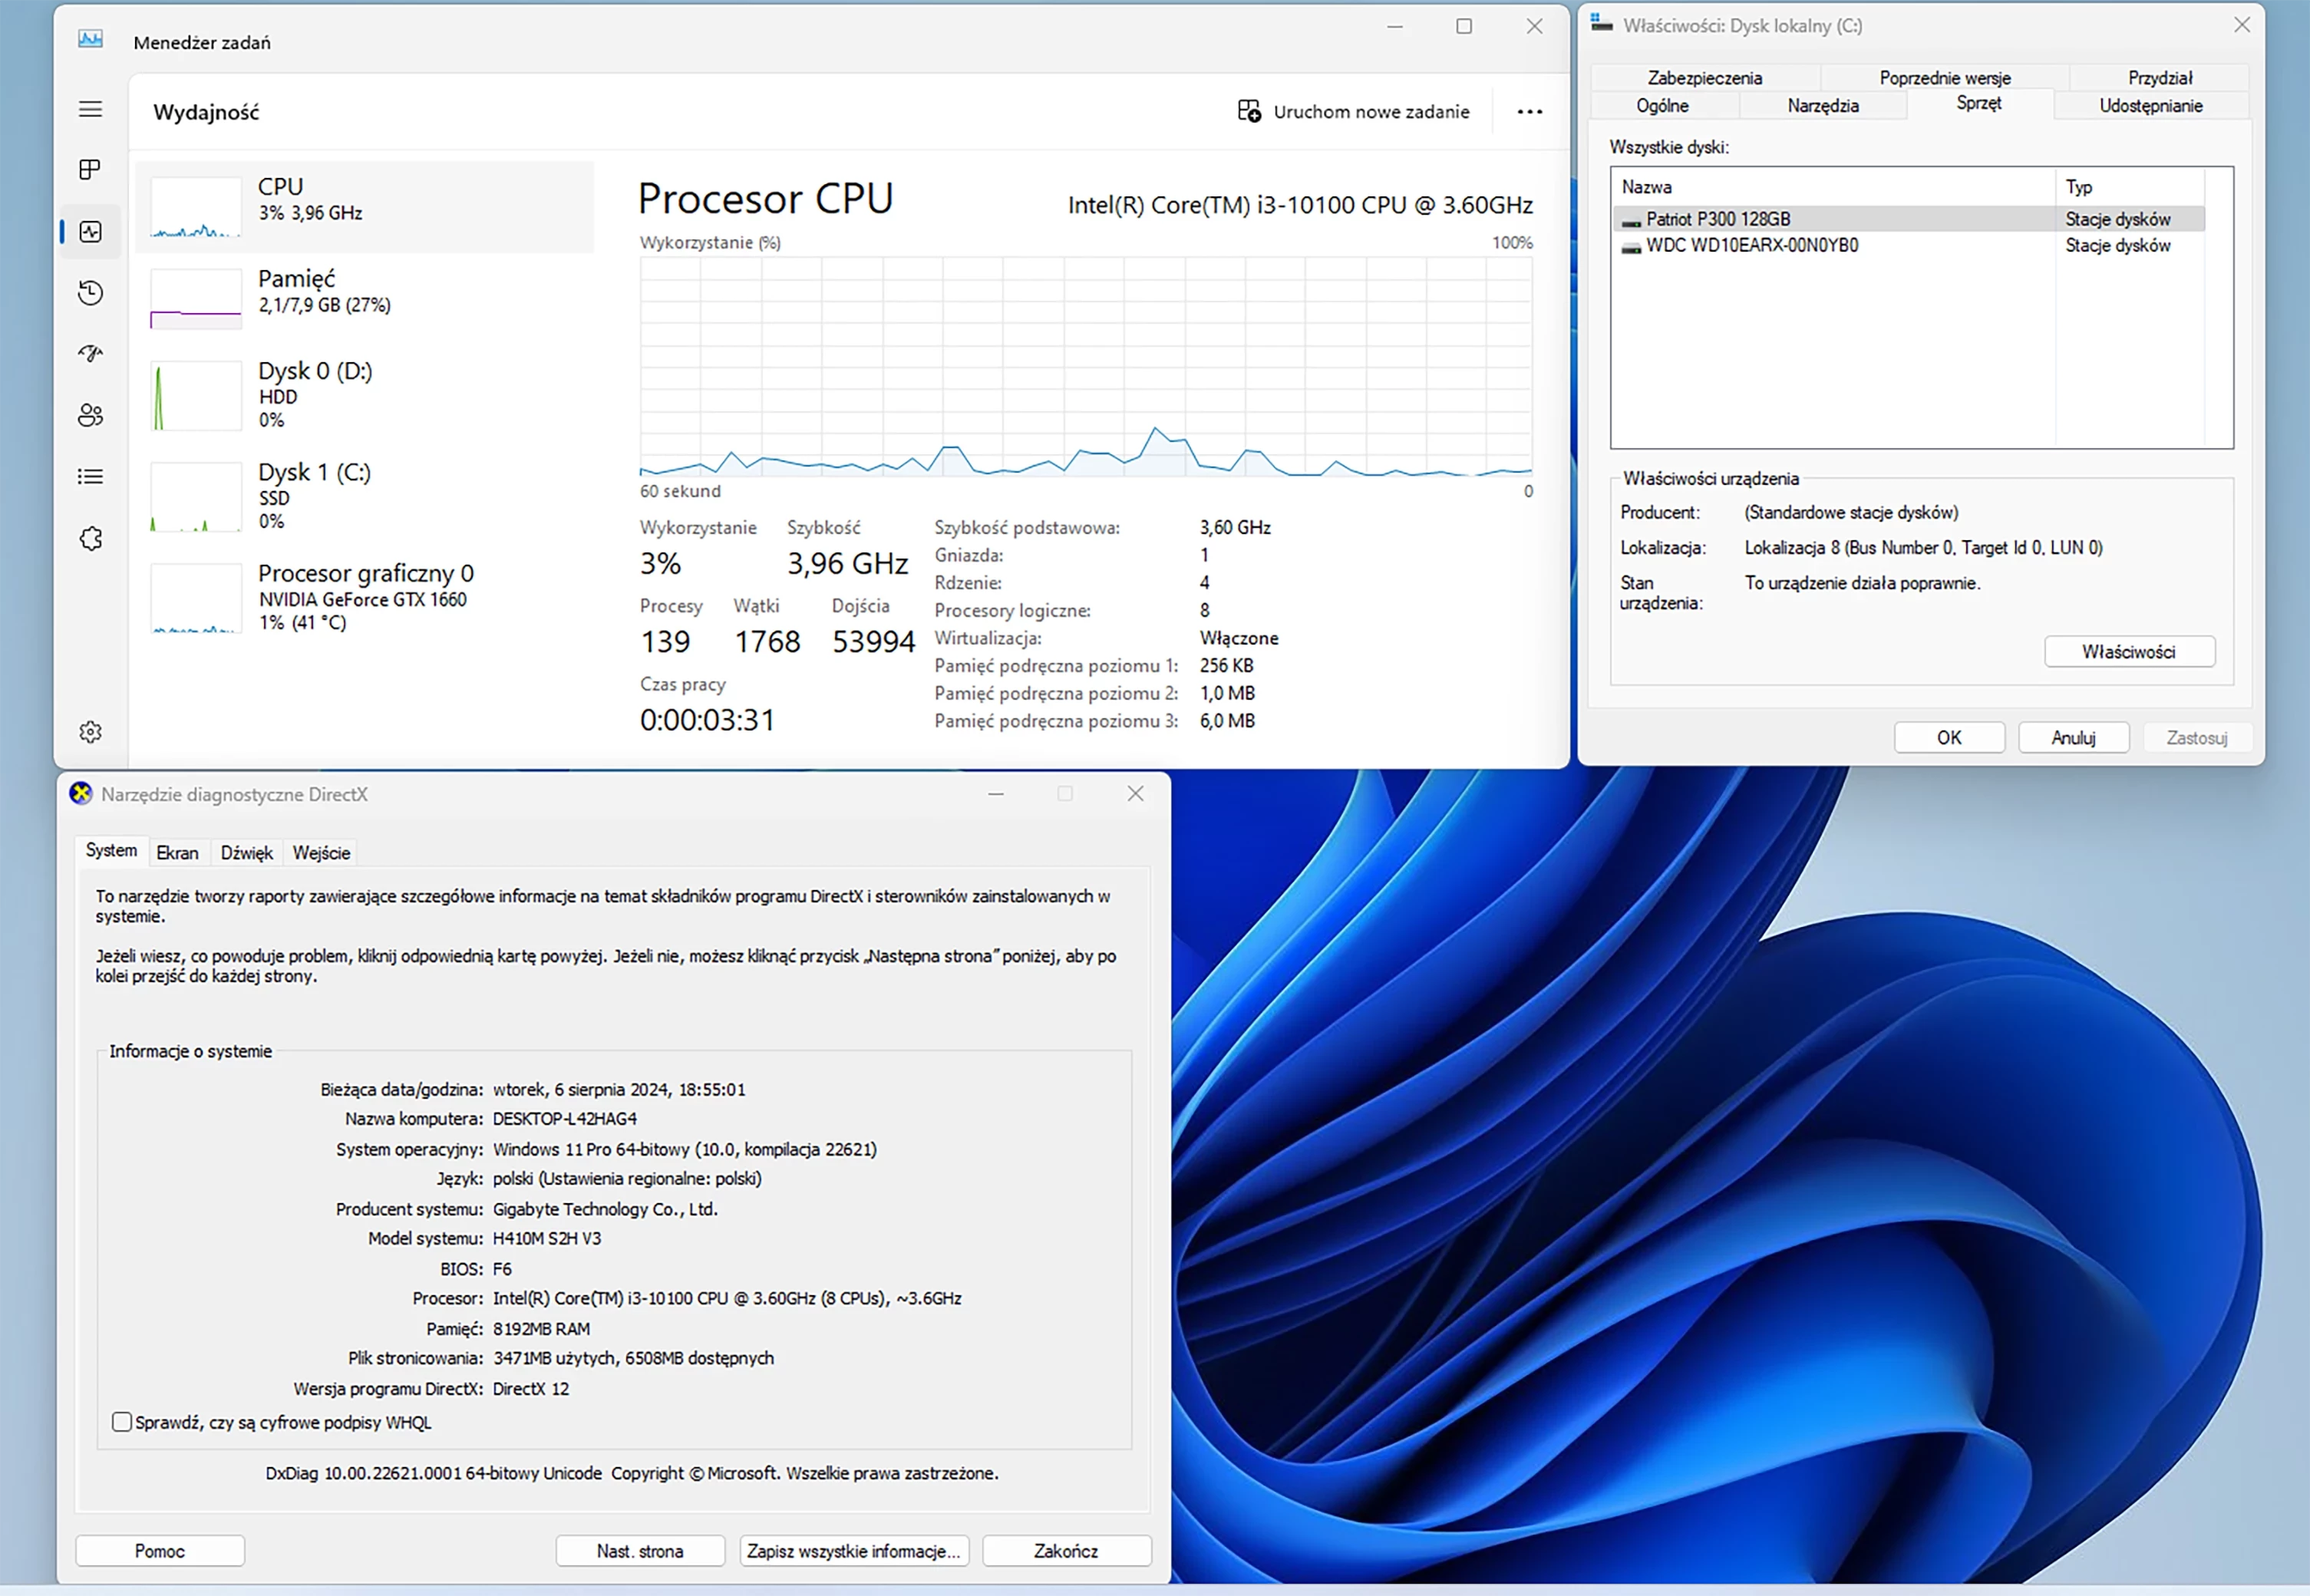Click the uptime value 0:00:03:31
Image resolution: width=2310 pixels, height=1596 pixels.
point(707,720)
